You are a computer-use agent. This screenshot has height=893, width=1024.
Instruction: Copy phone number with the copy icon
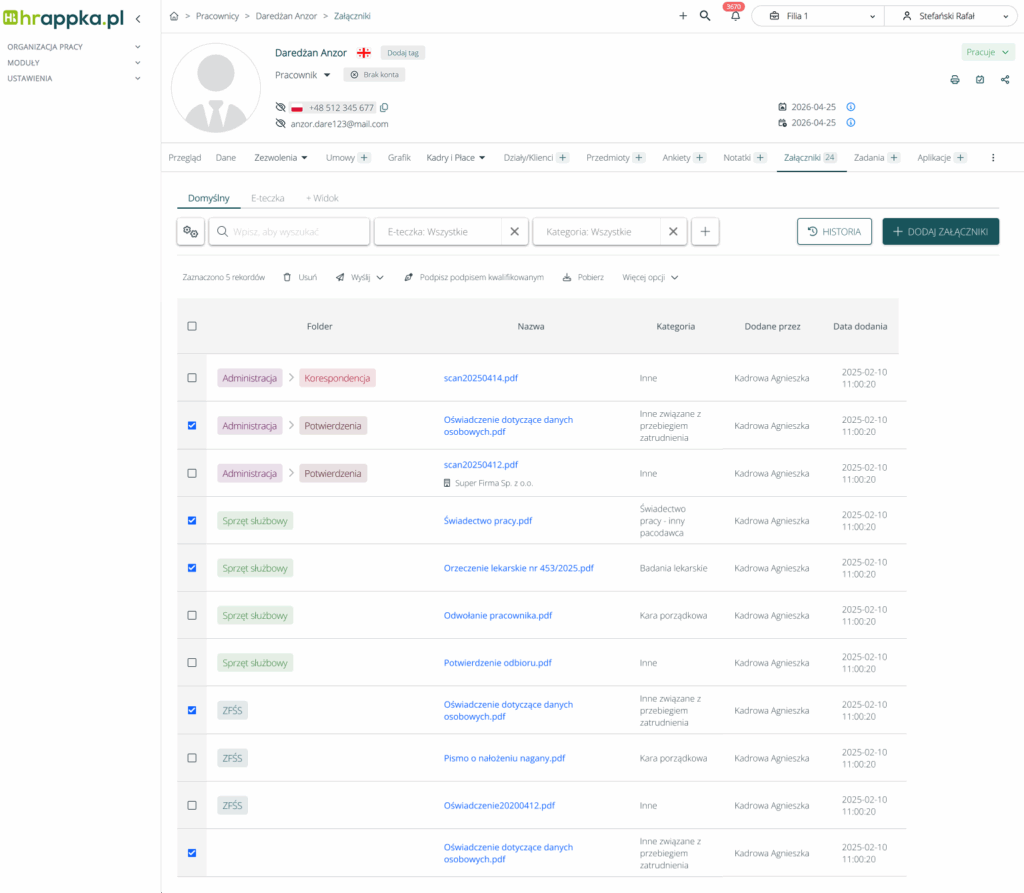(x=384, y=108)
